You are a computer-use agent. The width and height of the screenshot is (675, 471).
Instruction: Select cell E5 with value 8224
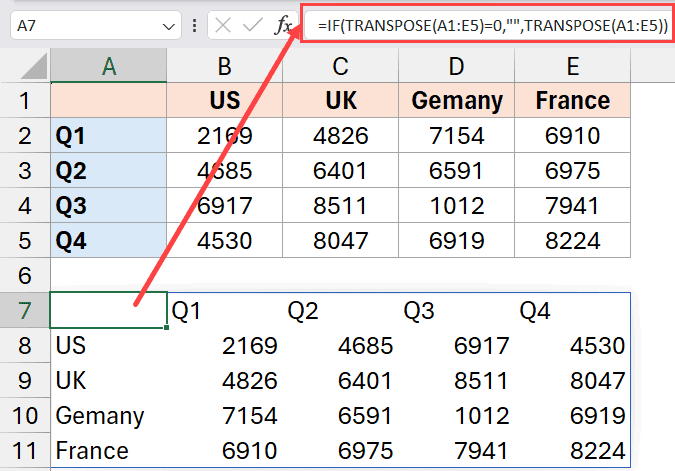click(x=573, y=240)
